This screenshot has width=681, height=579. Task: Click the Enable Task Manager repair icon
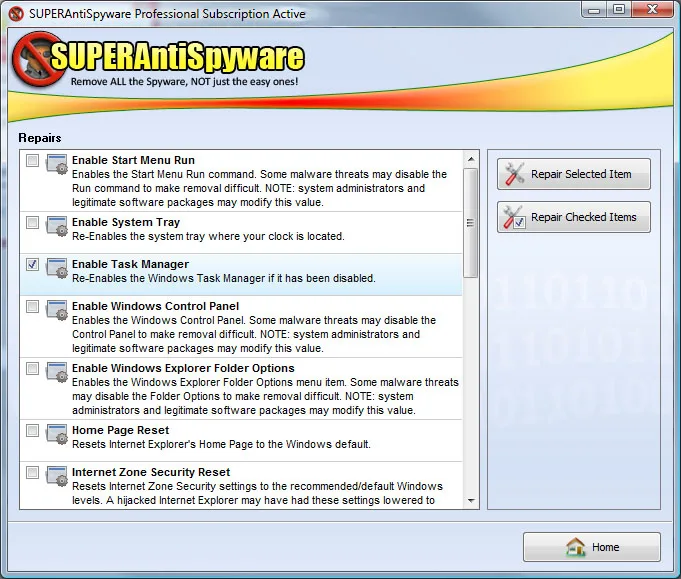coord(56,268)
